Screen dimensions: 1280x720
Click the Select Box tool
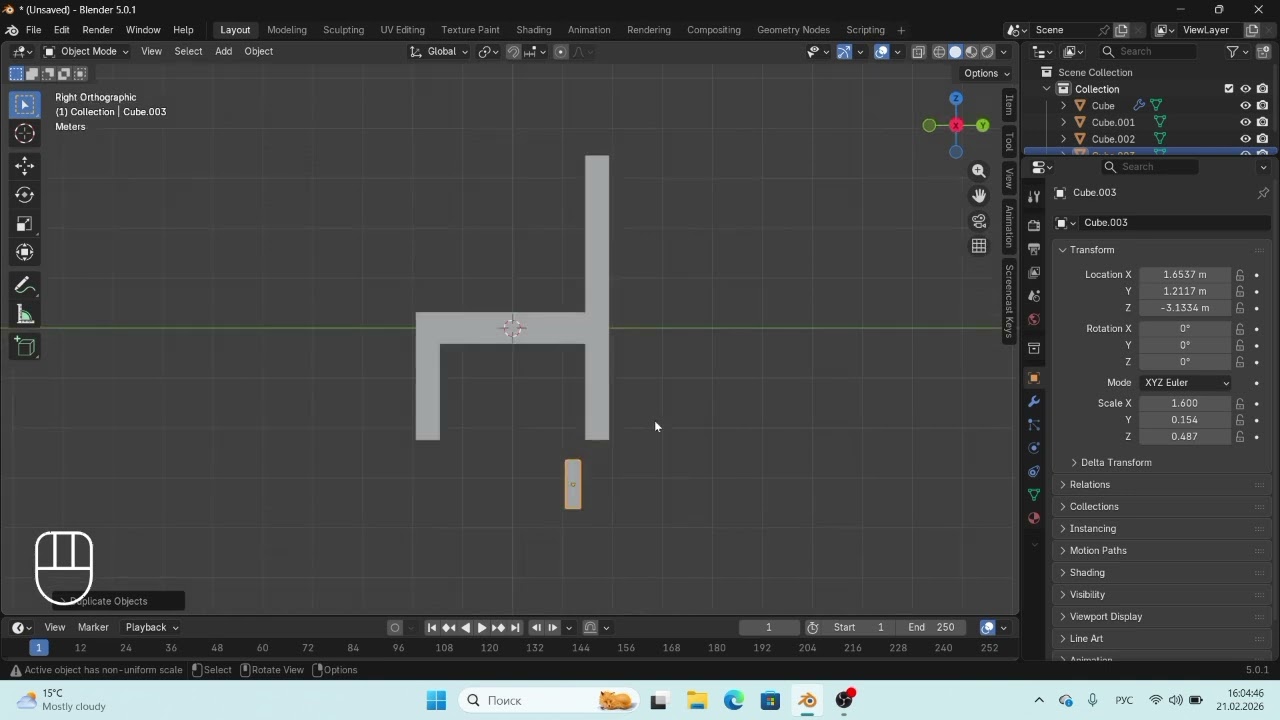coord(25,105)
